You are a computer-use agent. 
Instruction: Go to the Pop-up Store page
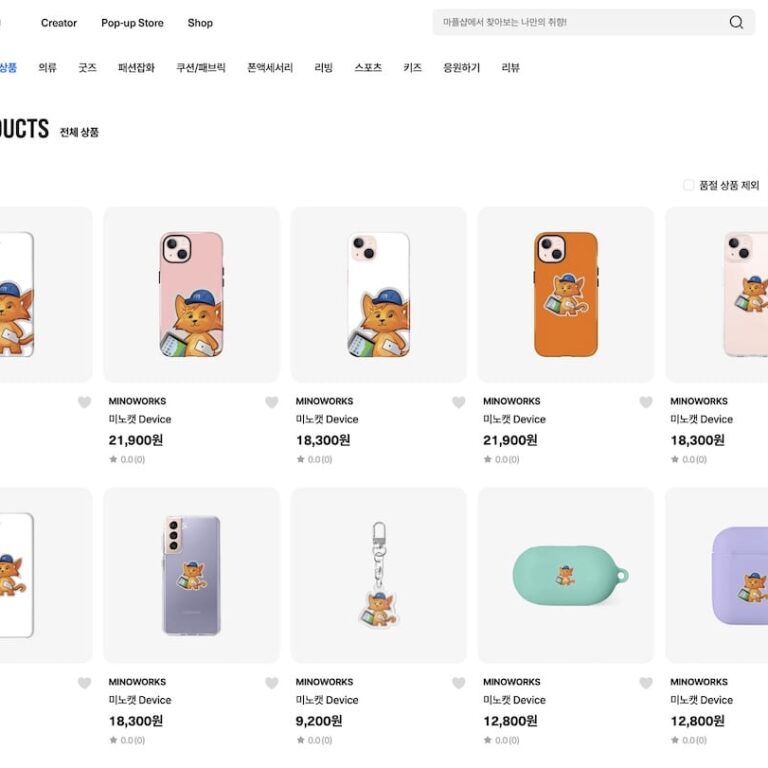pos(132,23)
